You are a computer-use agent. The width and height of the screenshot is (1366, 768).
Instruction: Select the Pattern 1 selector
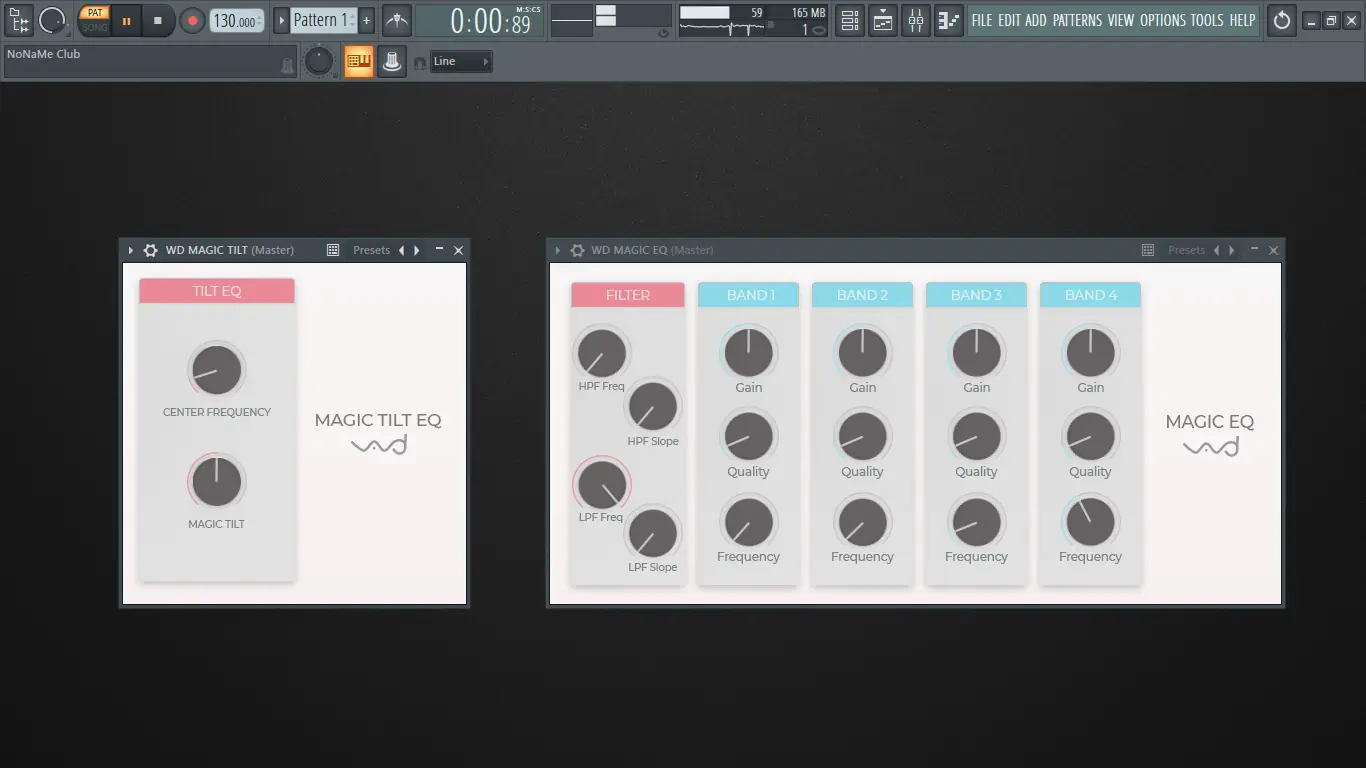(x=323, y=20)
